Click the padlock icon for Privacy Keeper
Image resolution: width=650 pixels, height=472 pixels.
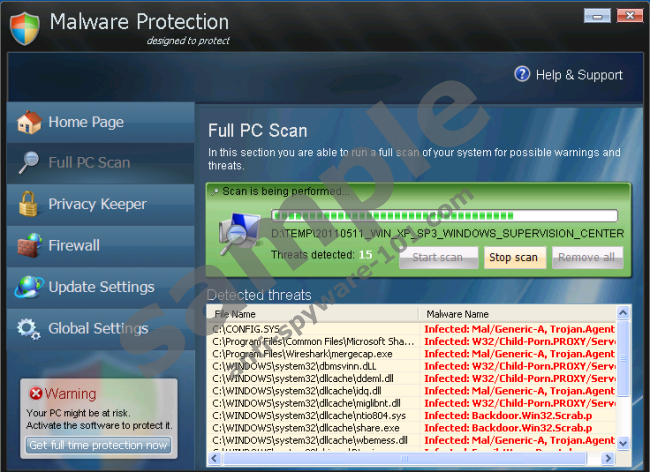coord(29,204)
